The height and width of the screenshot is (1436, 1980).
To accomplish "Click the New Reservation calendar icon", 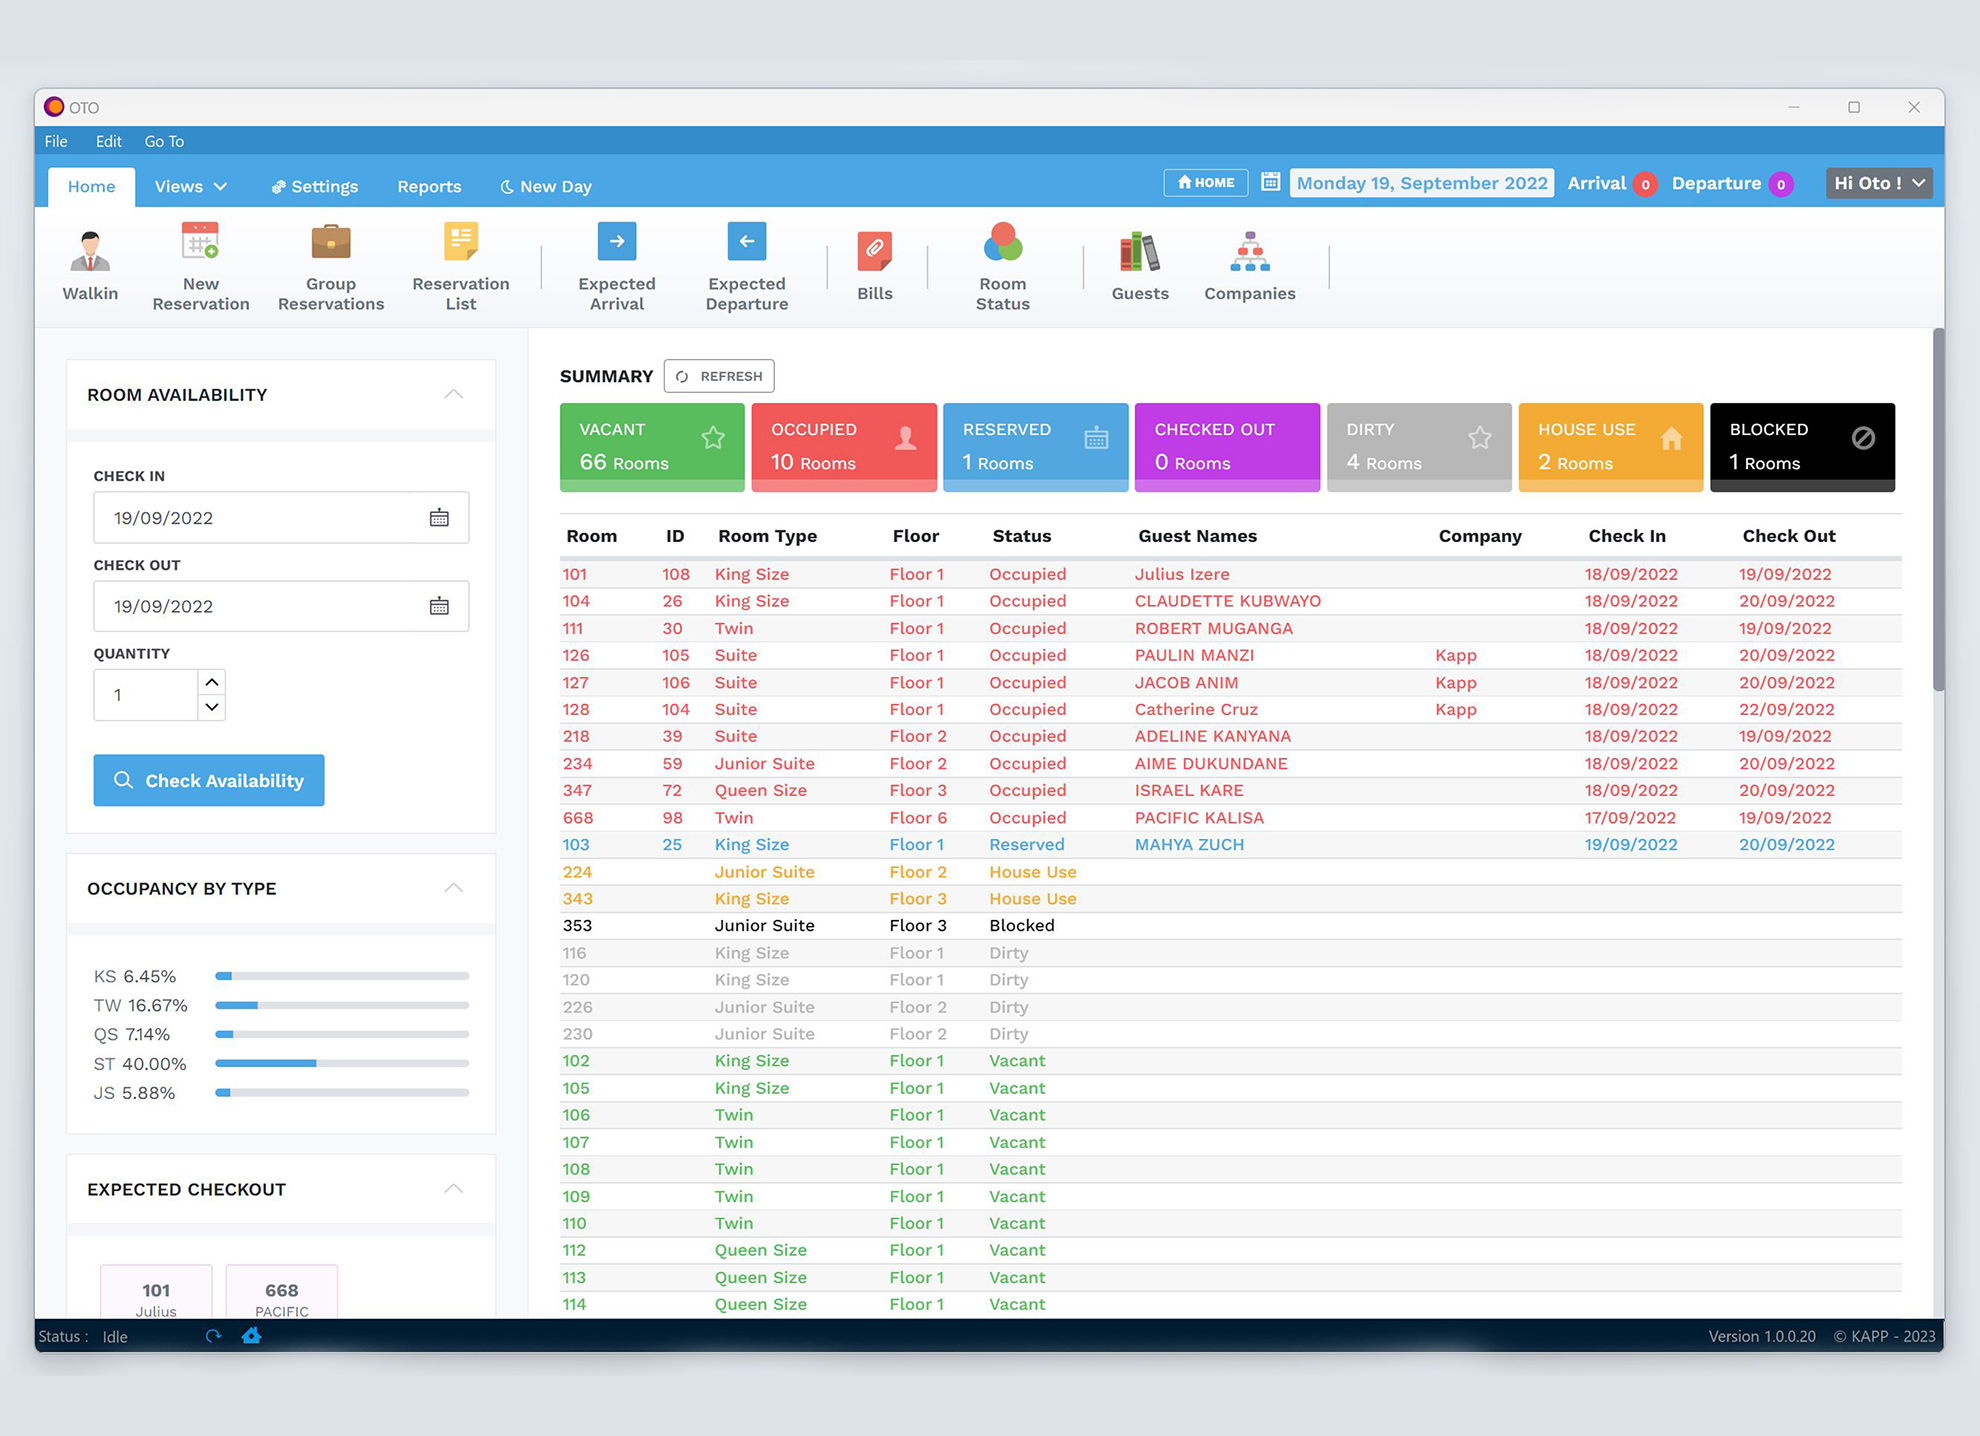I will coord(200,242).
